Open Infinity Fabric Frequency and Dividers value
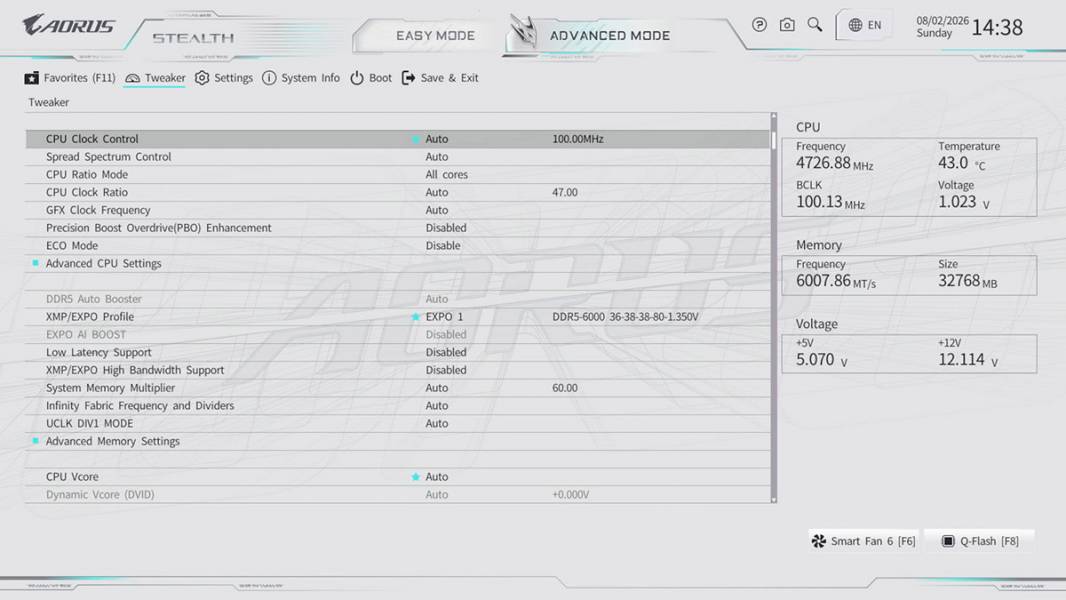 click(x=436, y=405)
